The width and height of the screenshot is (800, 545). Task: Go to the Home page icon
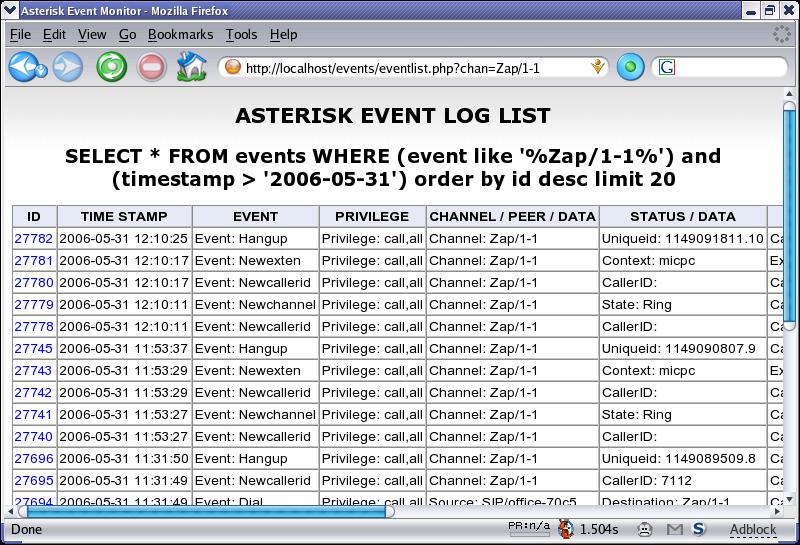[190, 68]
